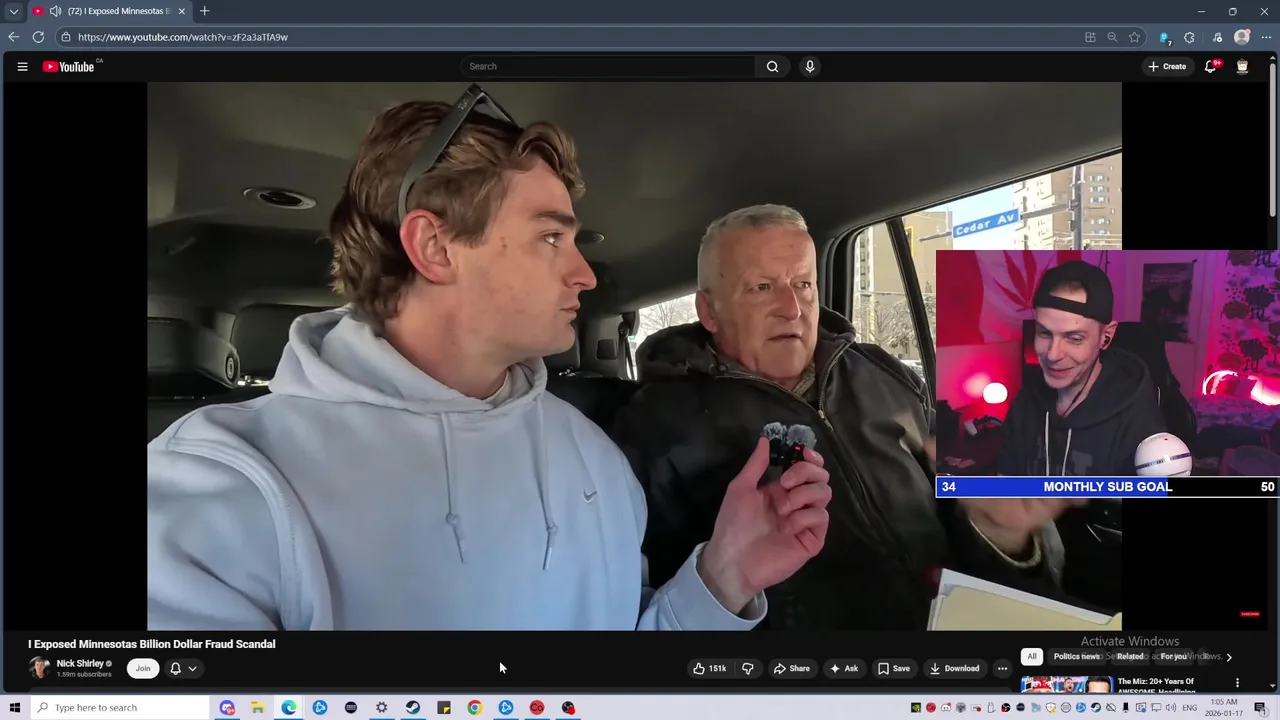
Task: Advance chip list with right chevron
Action: 1229,657
